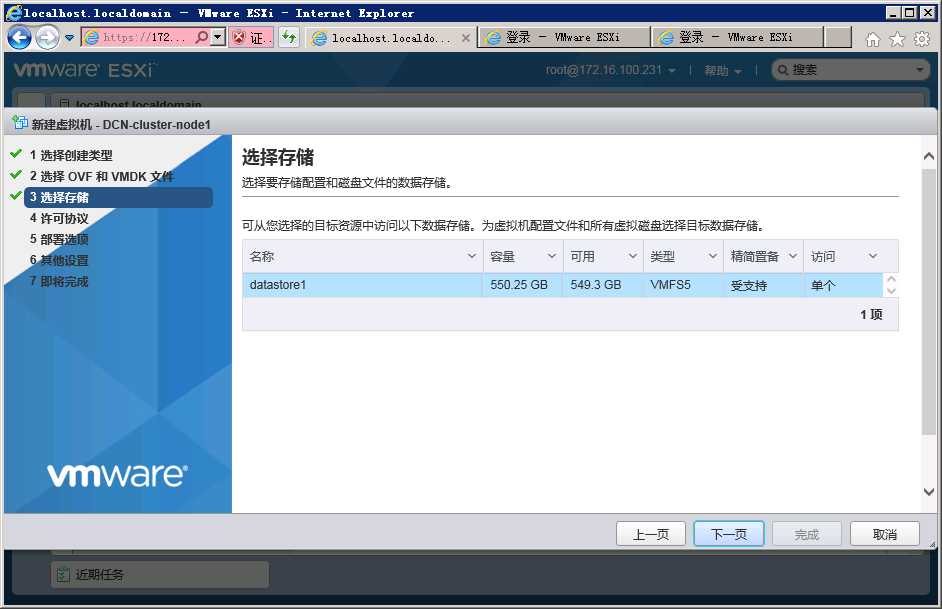
Task: Open the Favorites star icon
Action: (897, 40)
